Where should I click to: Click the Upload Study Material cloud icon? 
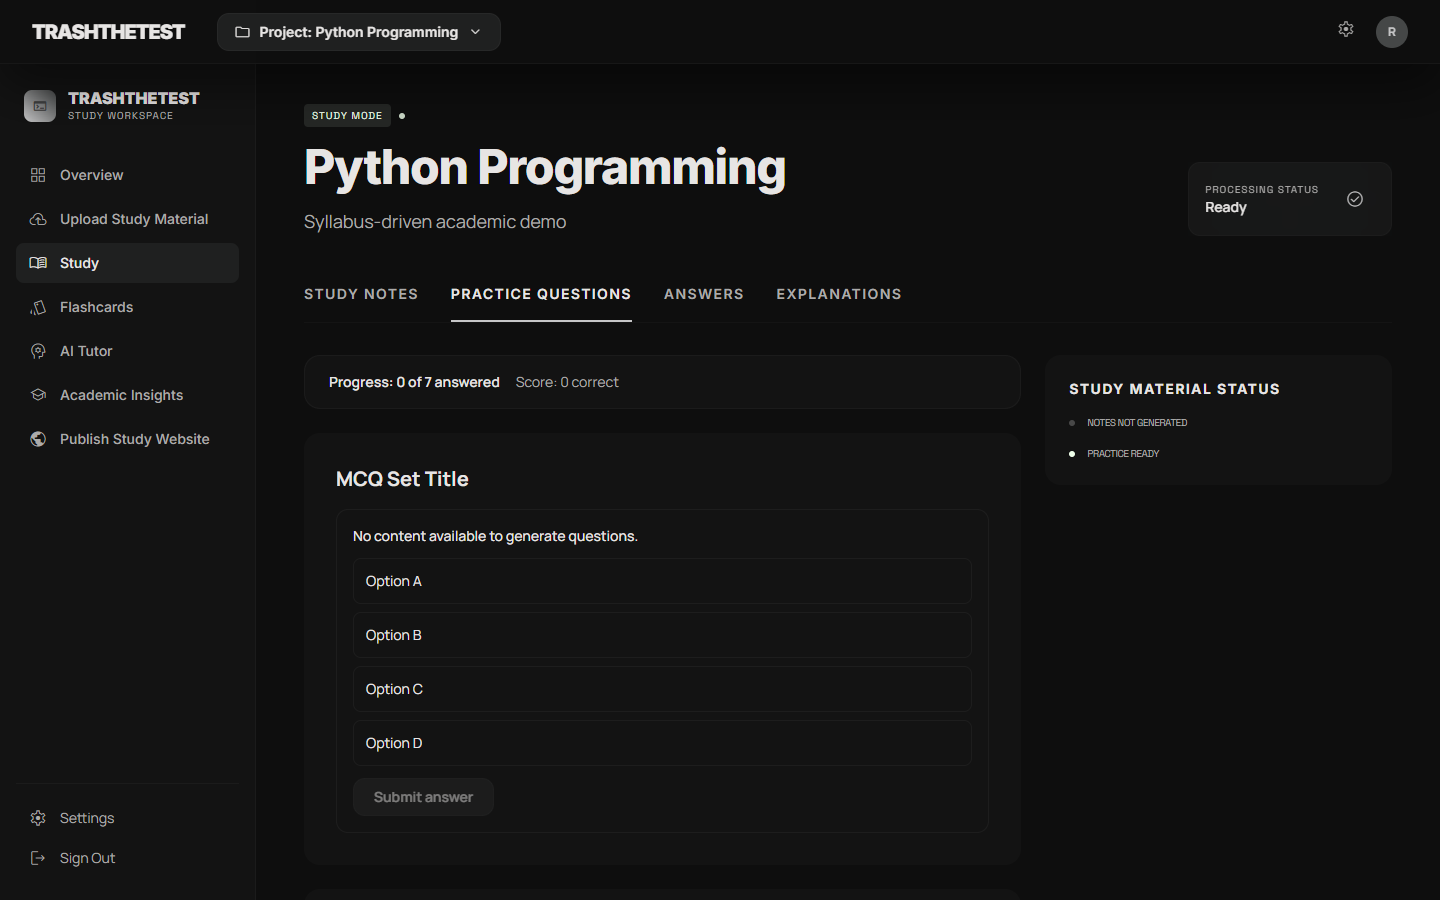coord(38,219)
